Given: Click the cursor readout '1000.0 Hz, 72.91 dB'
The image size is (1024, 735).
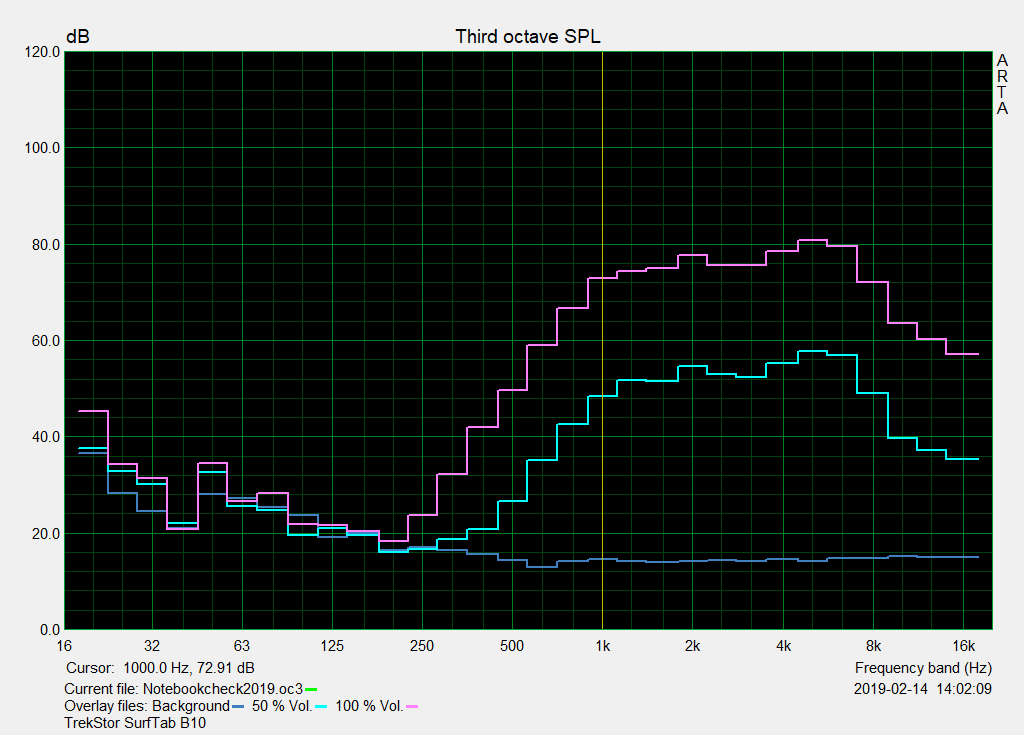Looking at the screenshot, I should (189, 668).
